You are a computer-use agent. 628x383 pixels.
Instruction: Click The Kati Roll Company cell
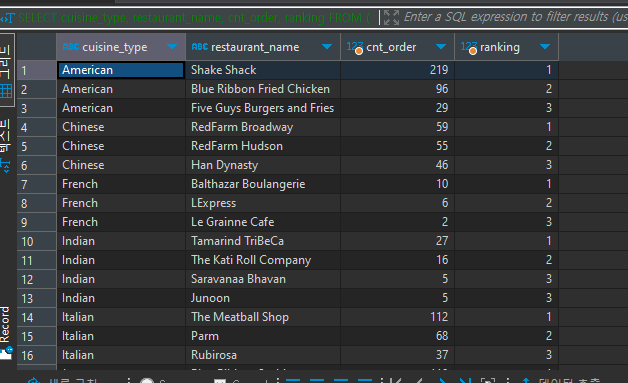[263, 260]
